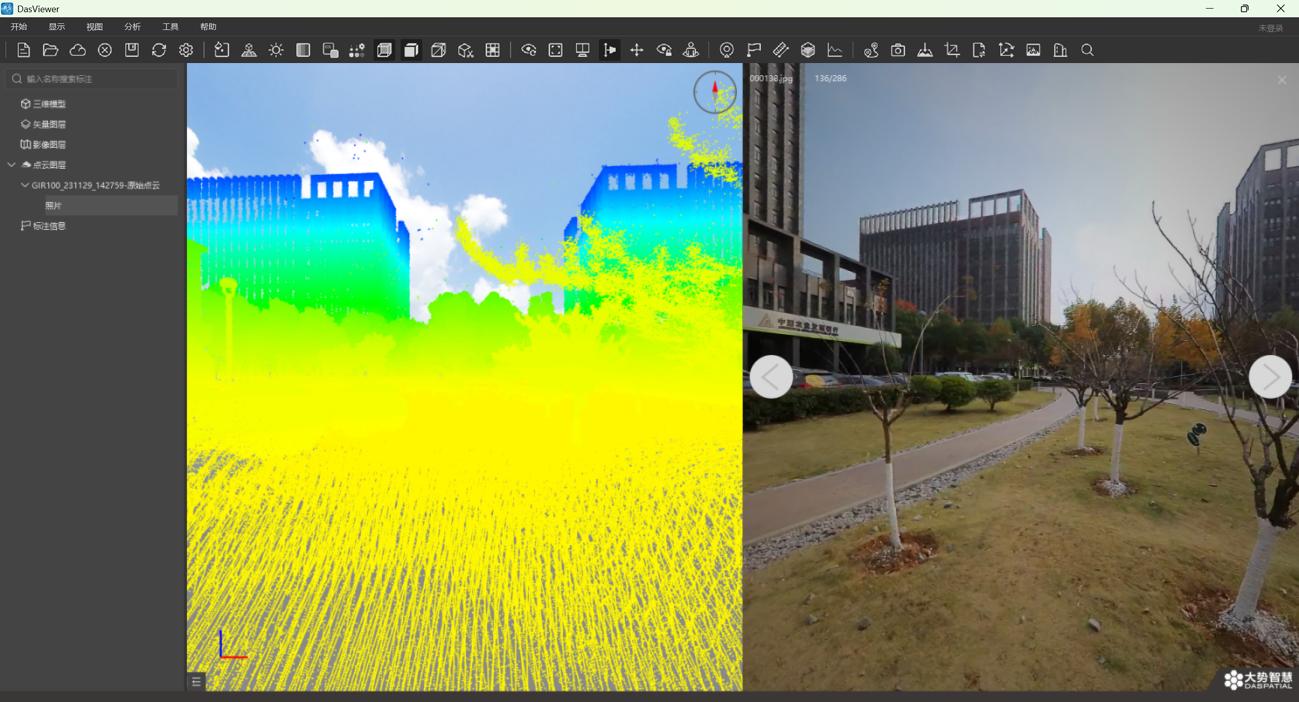
Task: Close the photo viewer panel
Action: point(1282,80)
